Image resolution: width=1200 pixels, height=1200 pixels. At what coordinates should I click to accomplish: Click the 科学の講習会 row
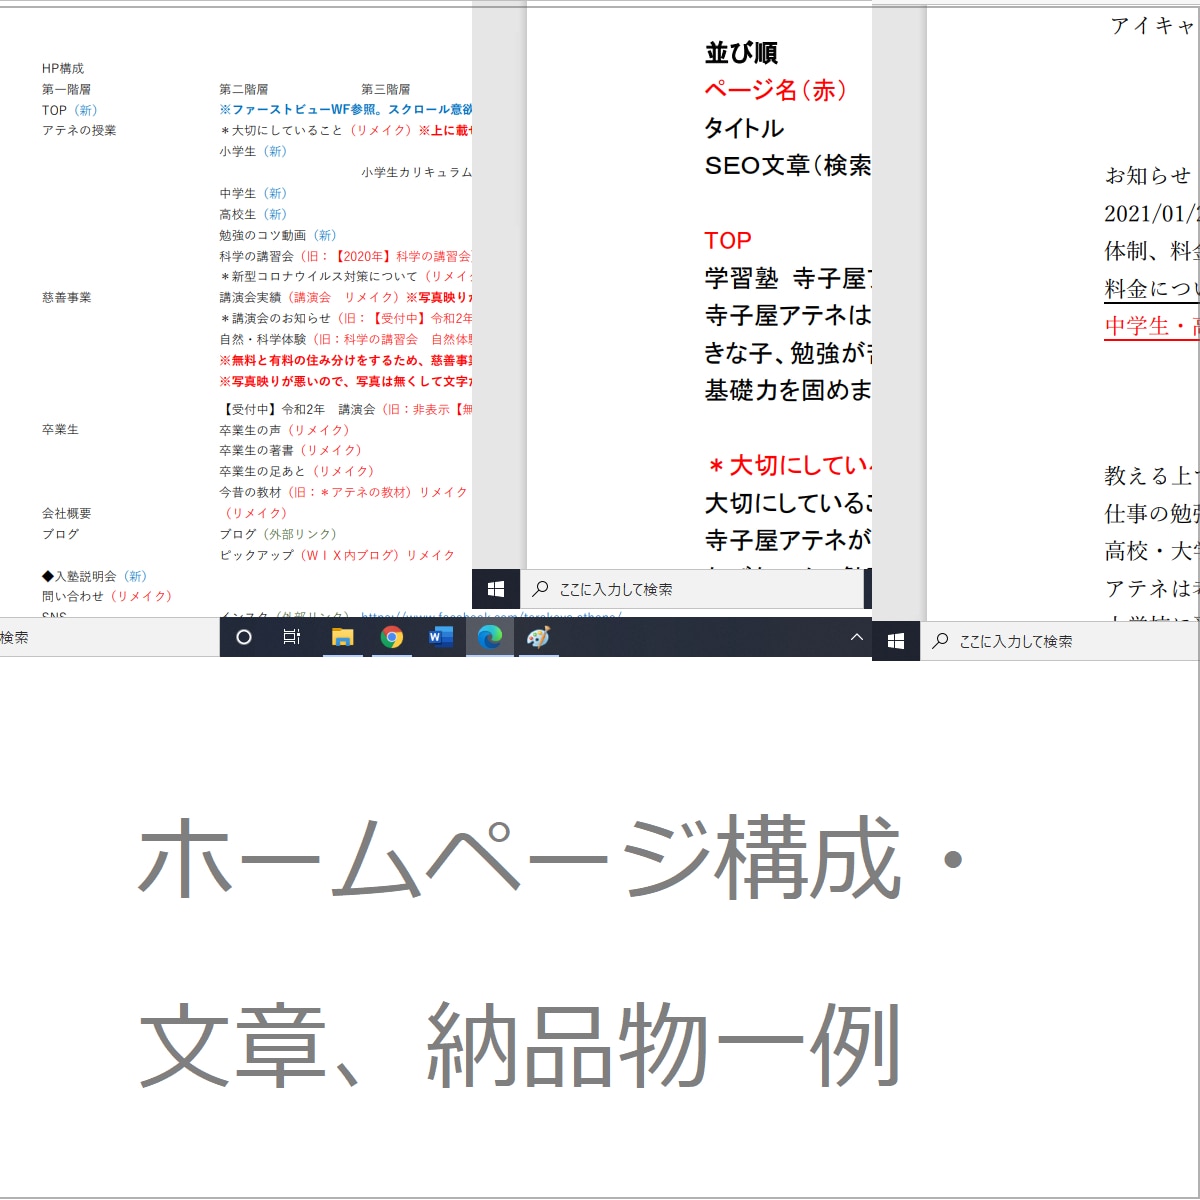coord(346,256)
